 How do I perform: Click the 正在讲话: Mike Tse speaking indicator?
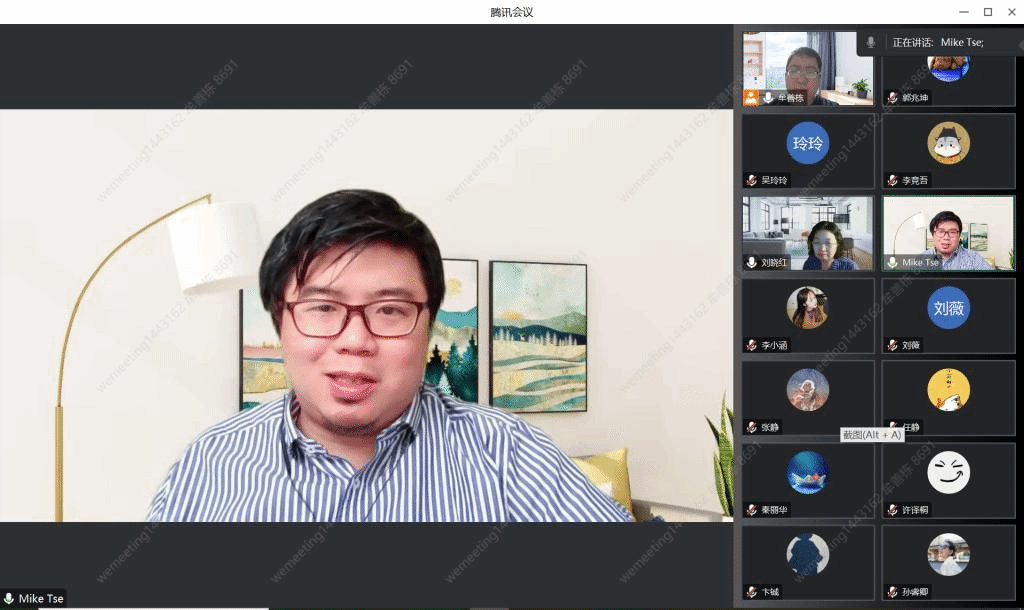[x=938, y=42]
